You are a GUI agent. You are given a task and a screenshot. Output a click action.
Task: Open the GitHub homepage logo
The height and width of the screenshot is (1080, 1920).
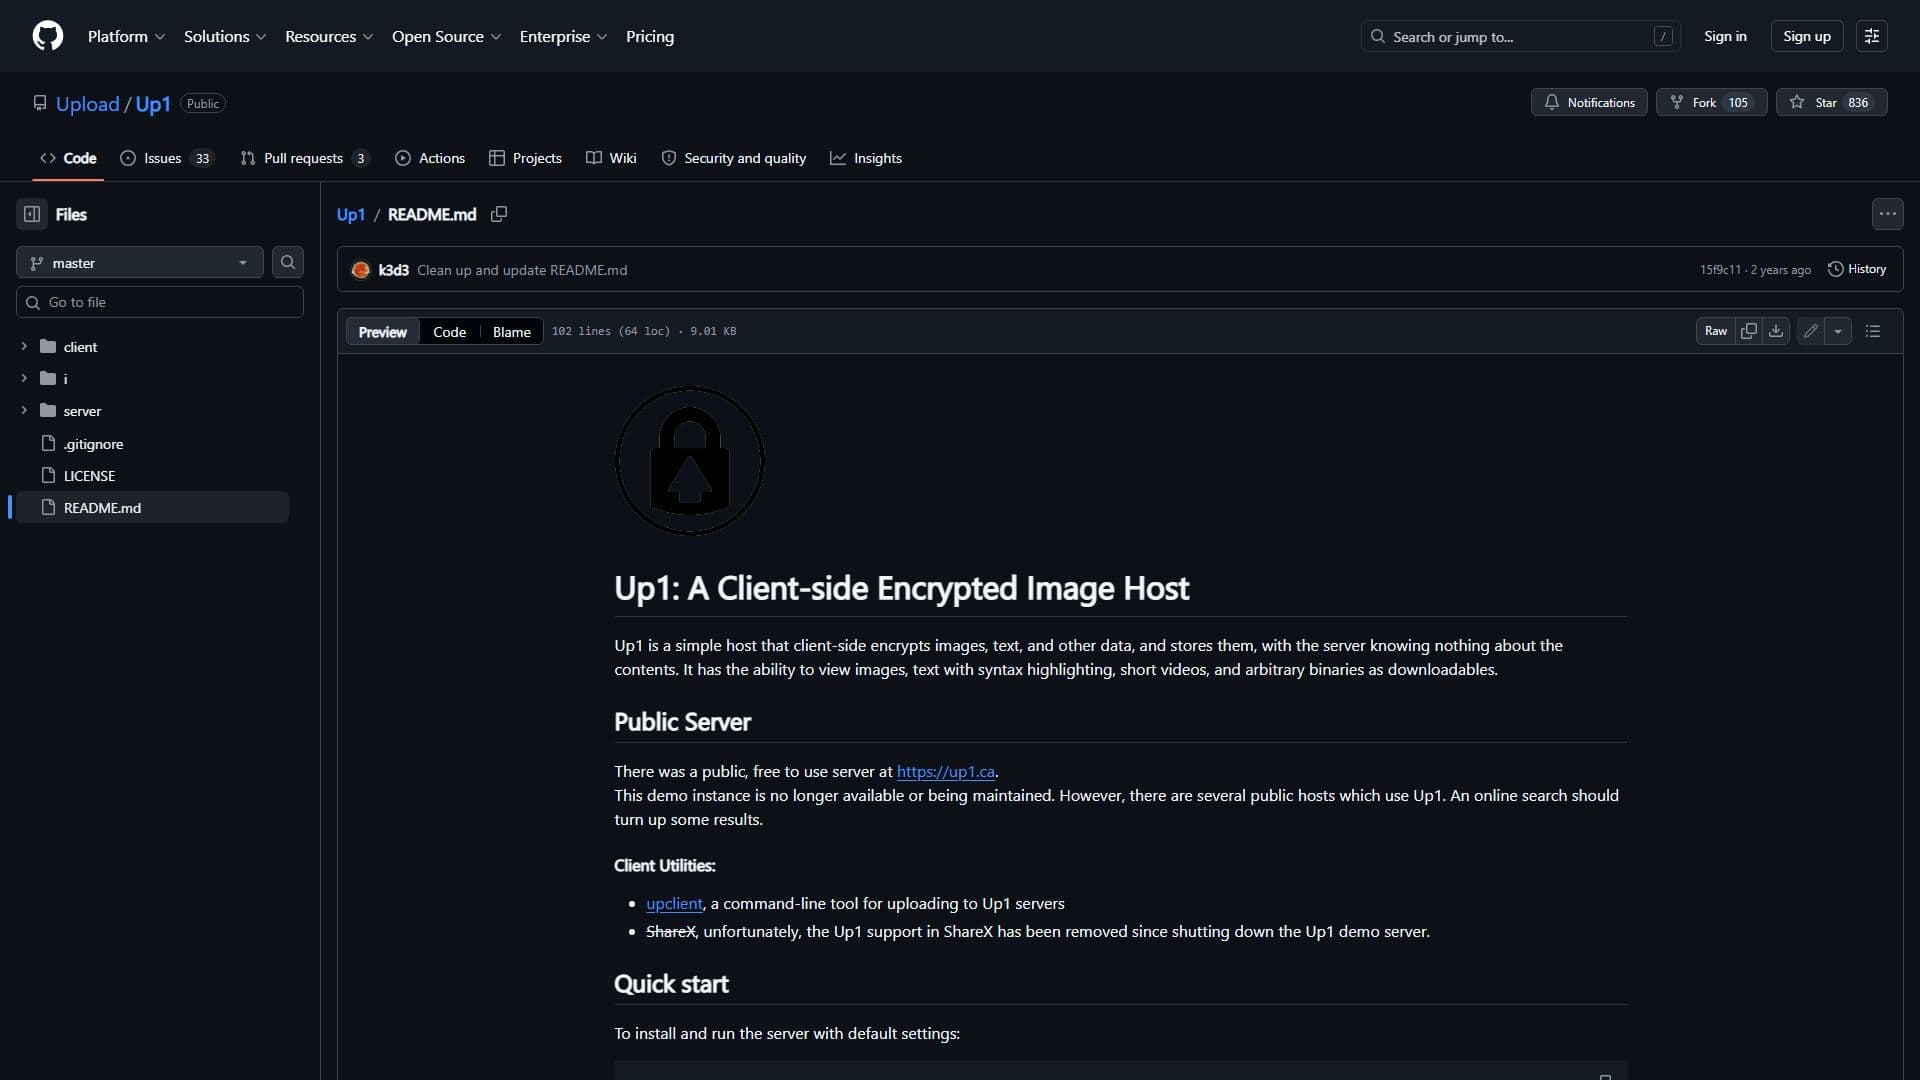pos(48,36)
